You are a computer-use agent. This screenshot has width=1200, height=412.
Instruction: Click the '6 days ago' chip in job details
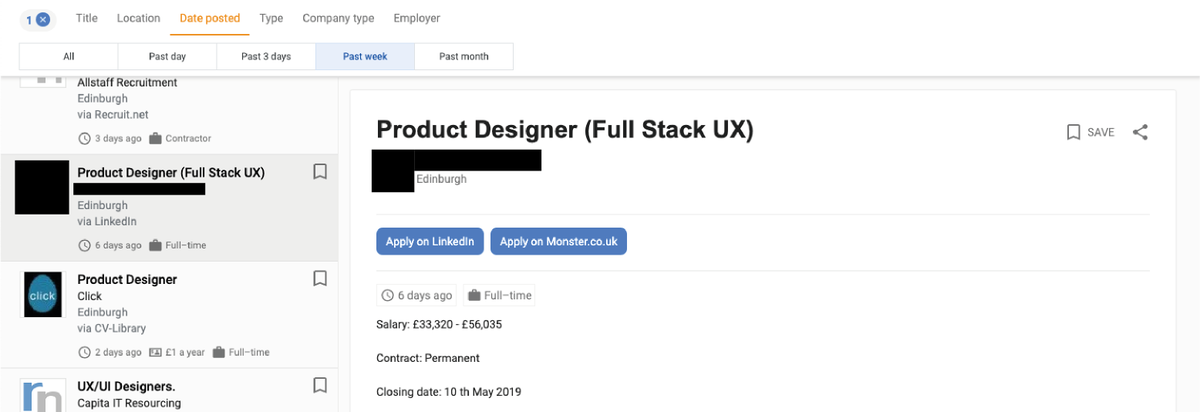coord(416,295)
